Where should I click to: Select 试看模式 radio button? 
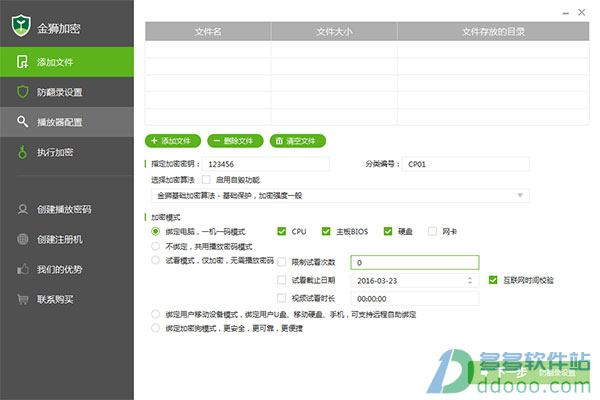pos(155,260)
